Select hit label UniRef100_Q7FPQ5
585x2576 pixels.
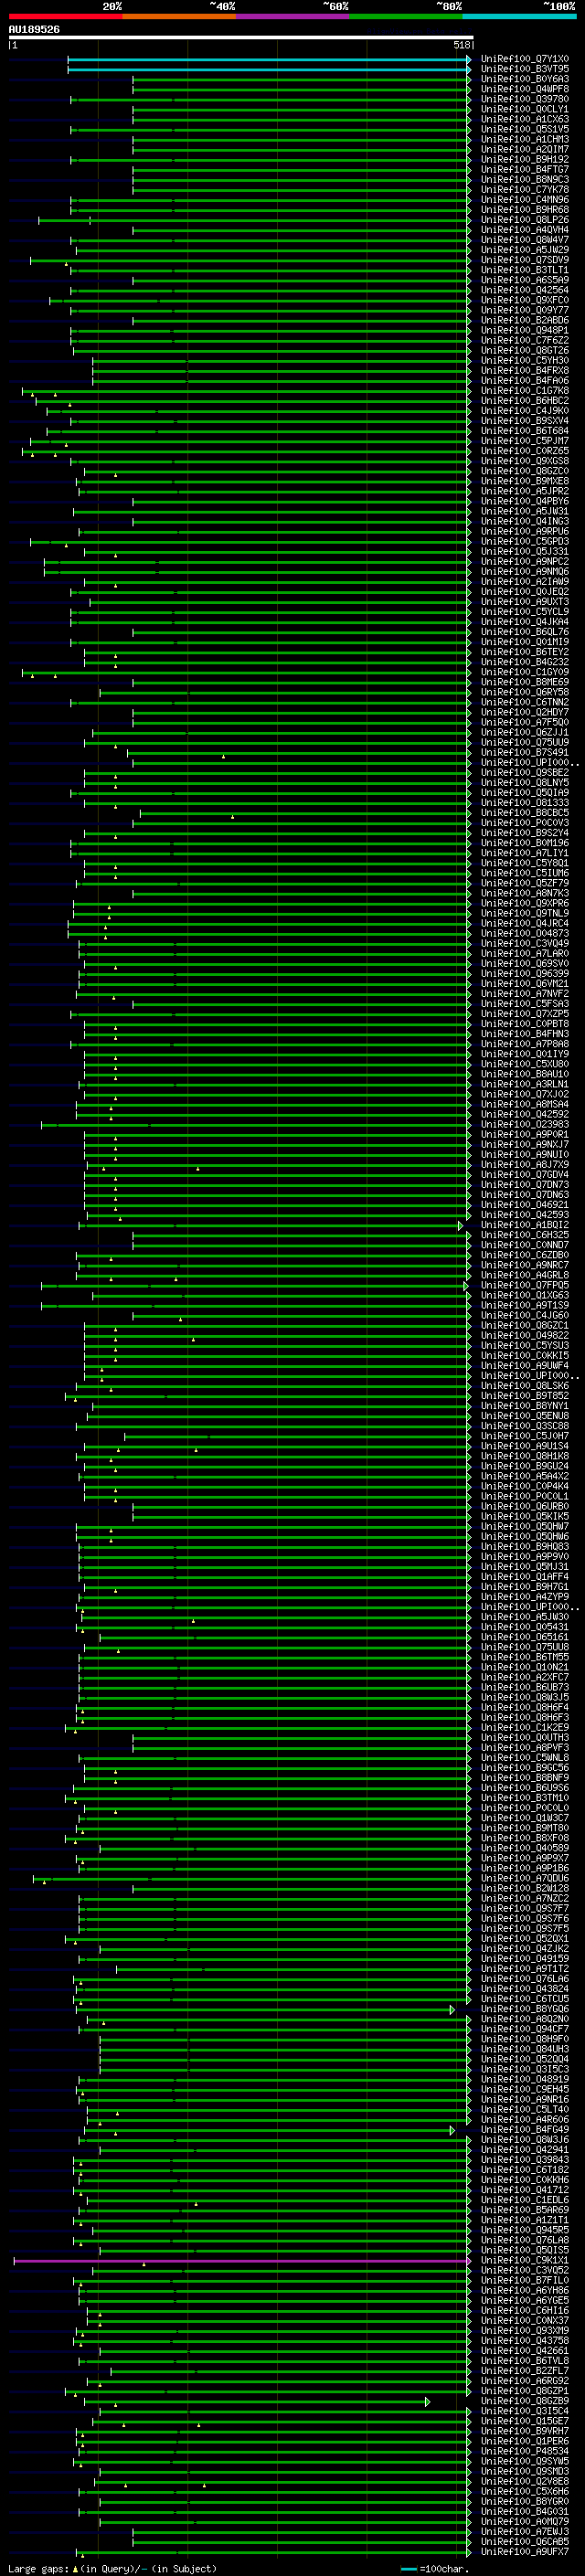(x=525, y=1285)
